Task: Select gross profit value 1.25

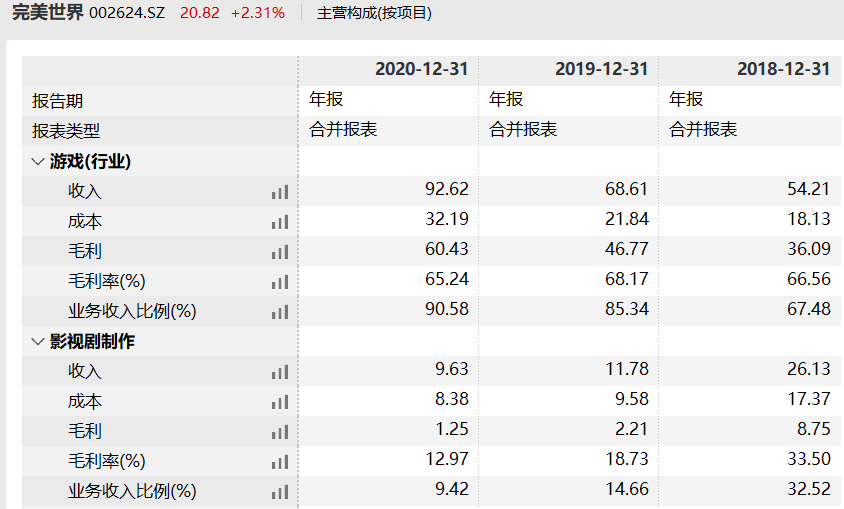Action: [452, 429]
